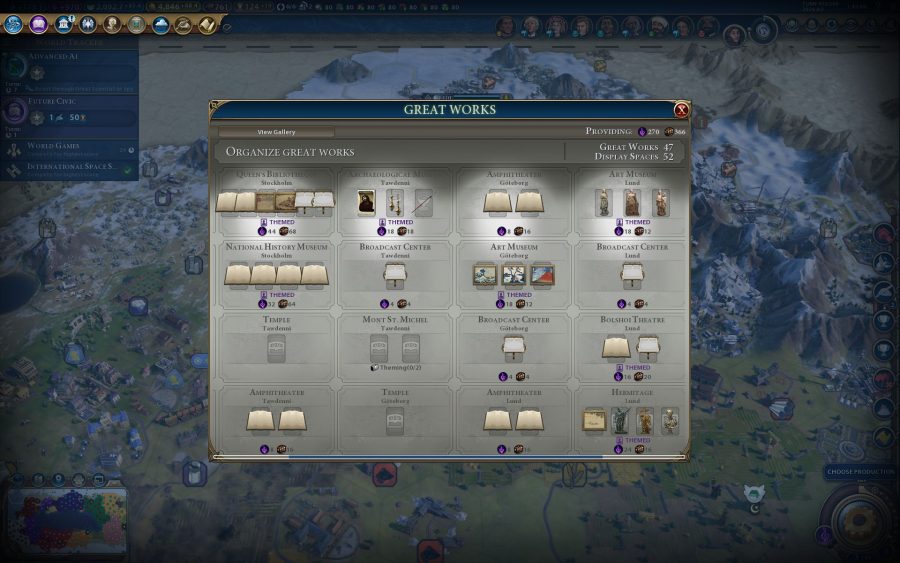Image resolution: width=900 pixels, height=563 pixels.
Task: Click the Great Works painting icon in top bar
Action: (136, 25)
